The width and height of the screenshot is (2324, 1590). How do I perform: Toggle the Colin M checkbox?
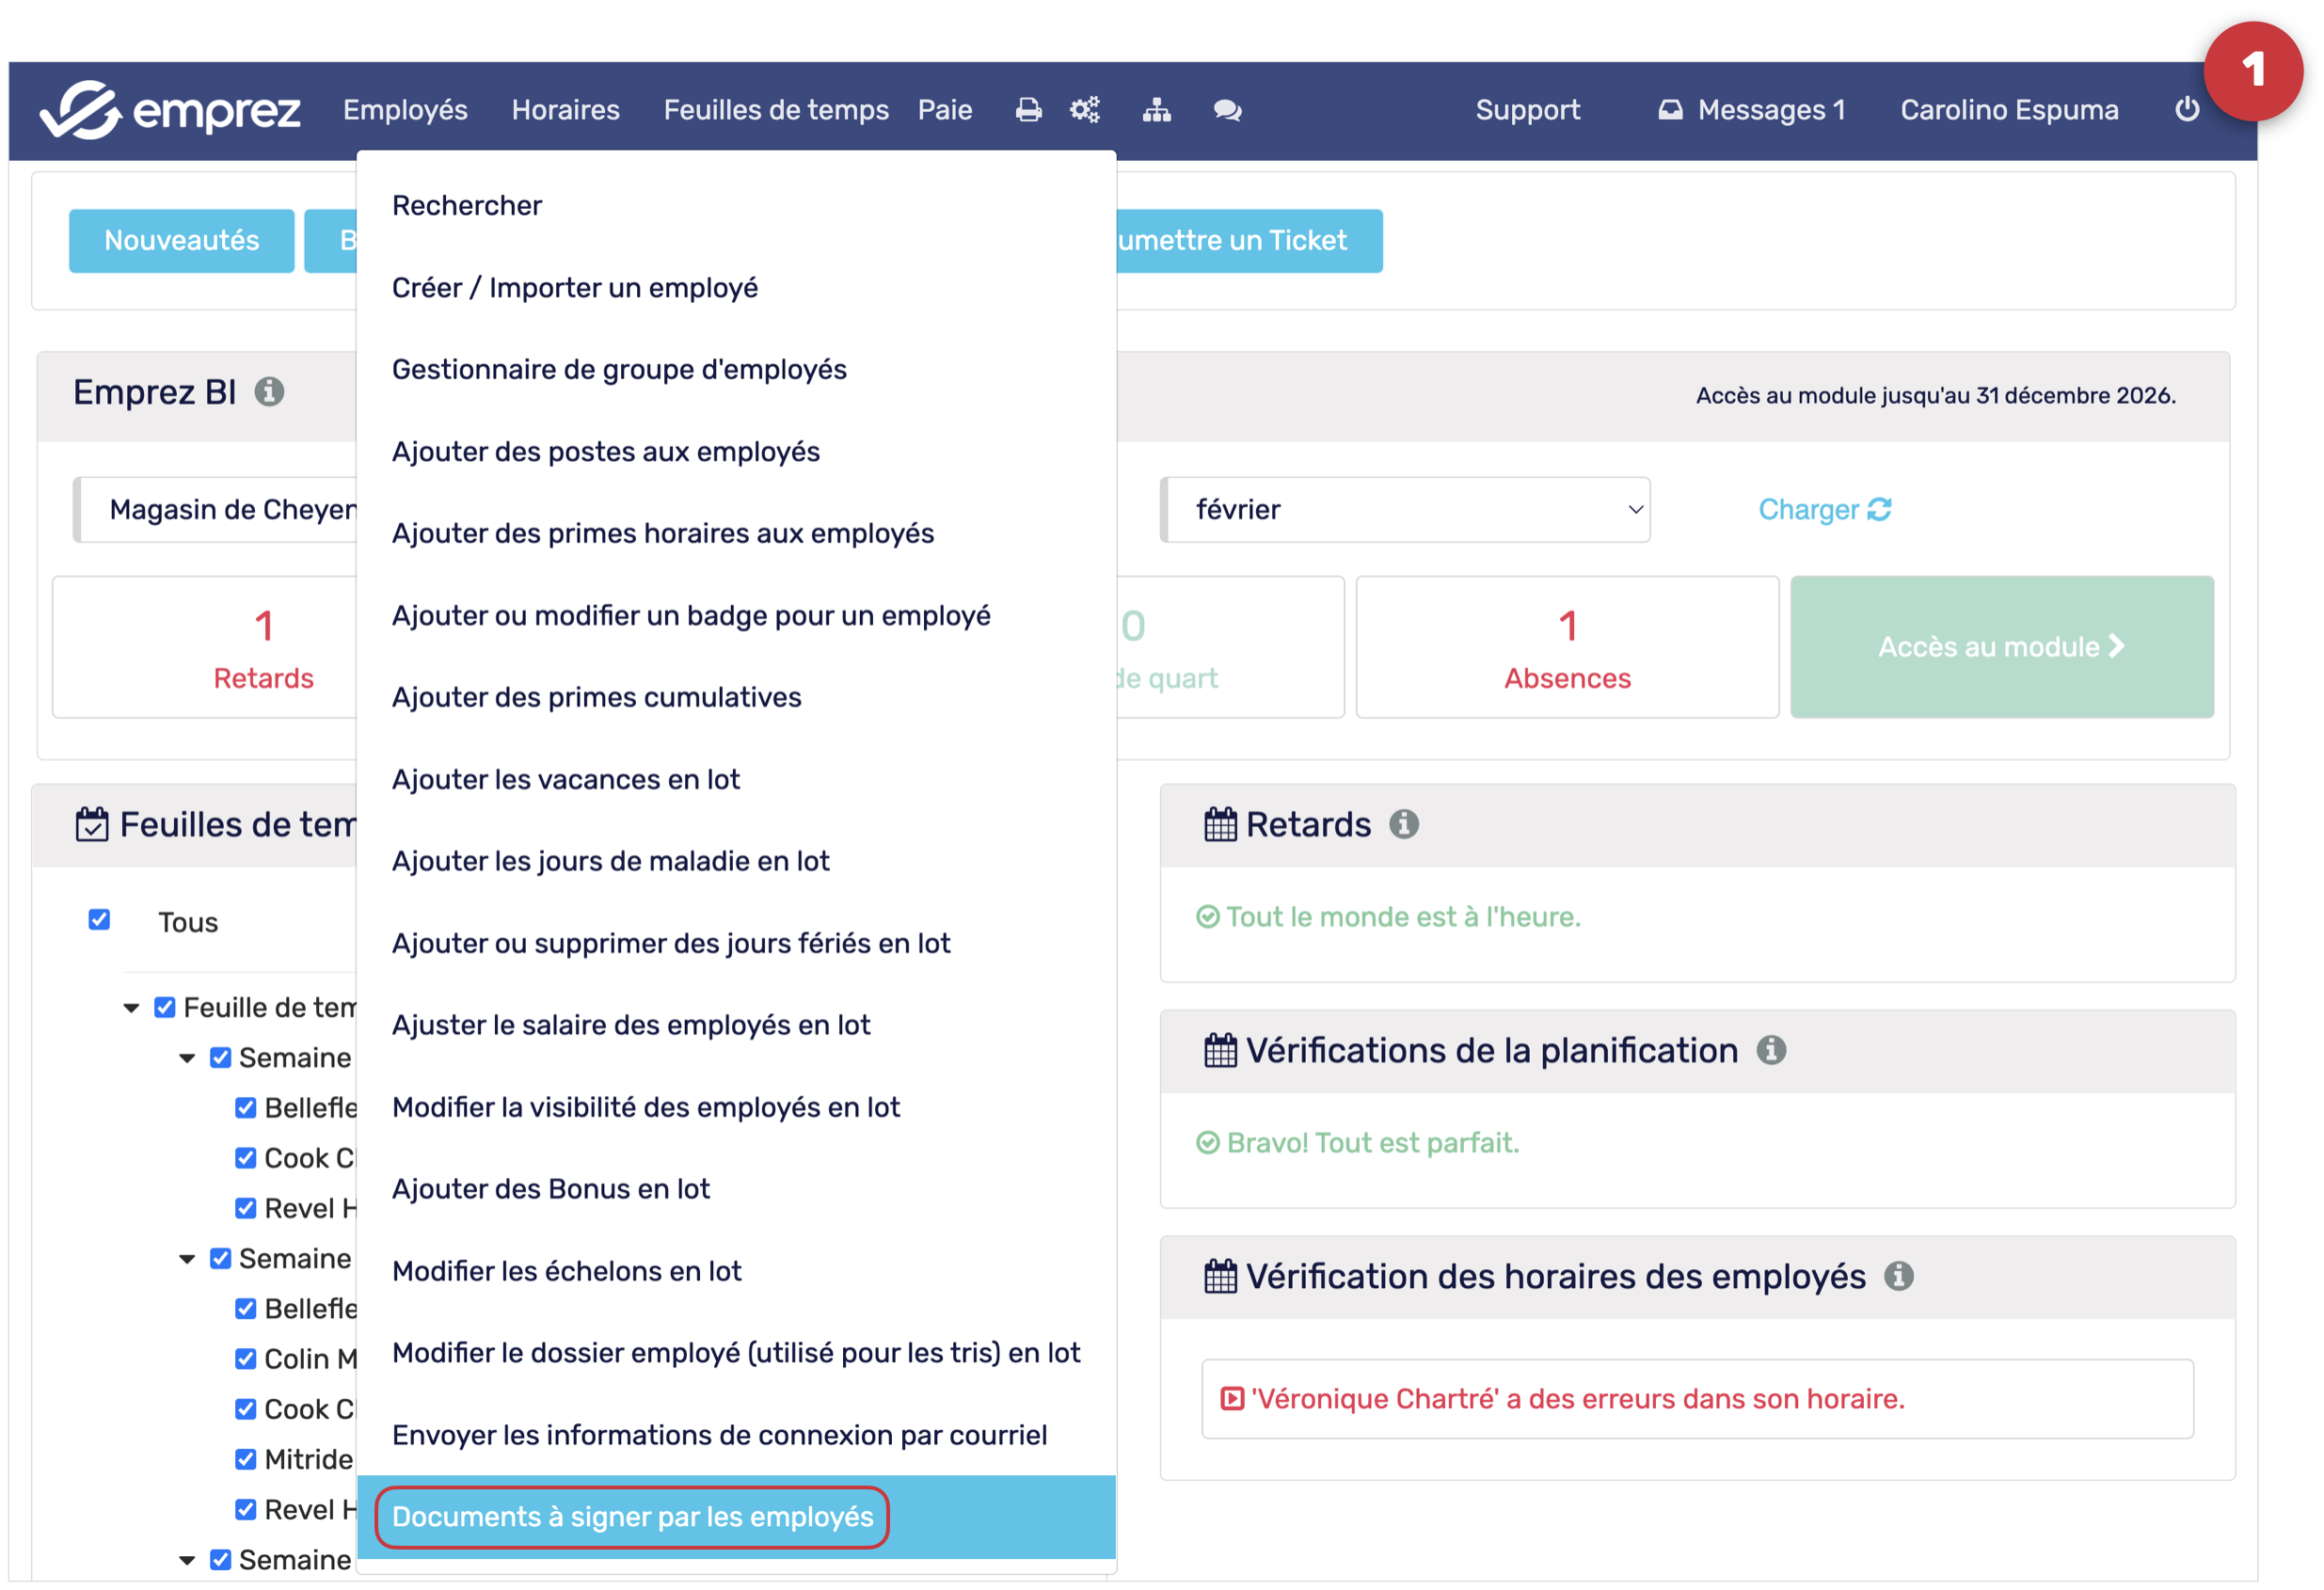(x=245, y=1359)
